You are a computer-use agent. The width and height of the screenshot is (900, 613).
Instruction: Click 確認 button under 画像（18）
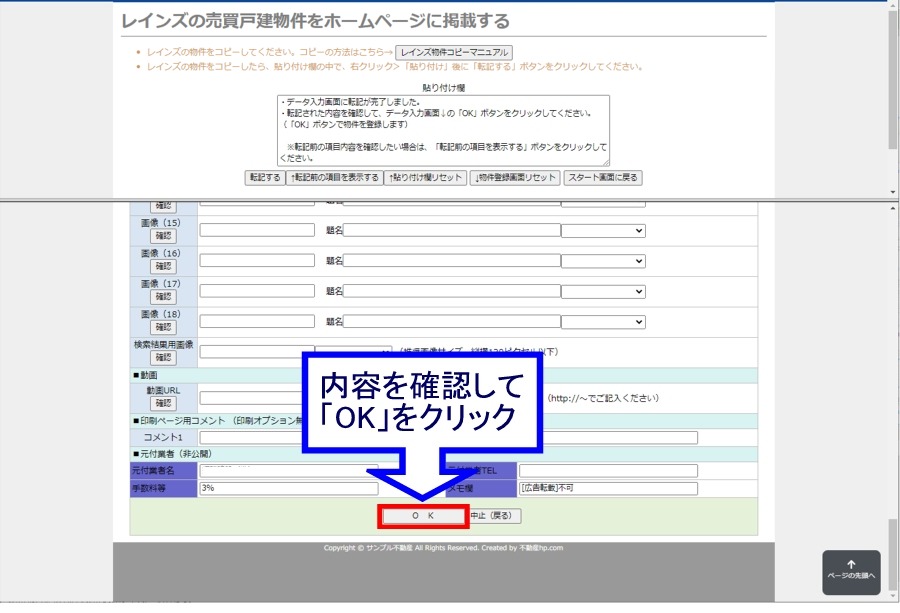(x=163, y=327)
